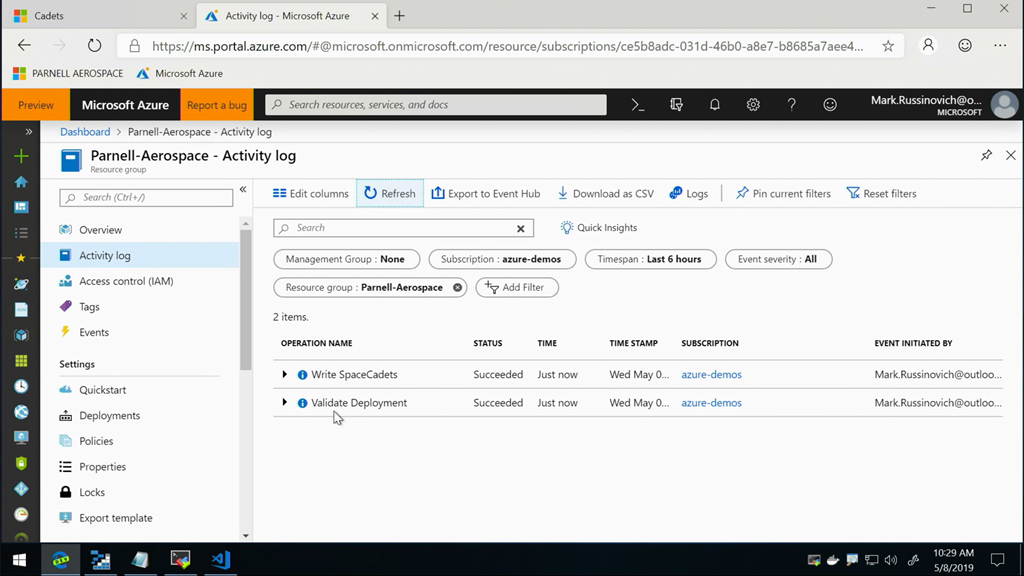This screenshot has height=576, width=1024.
Task: Click Create a resource plus icon
Action: 21,156
